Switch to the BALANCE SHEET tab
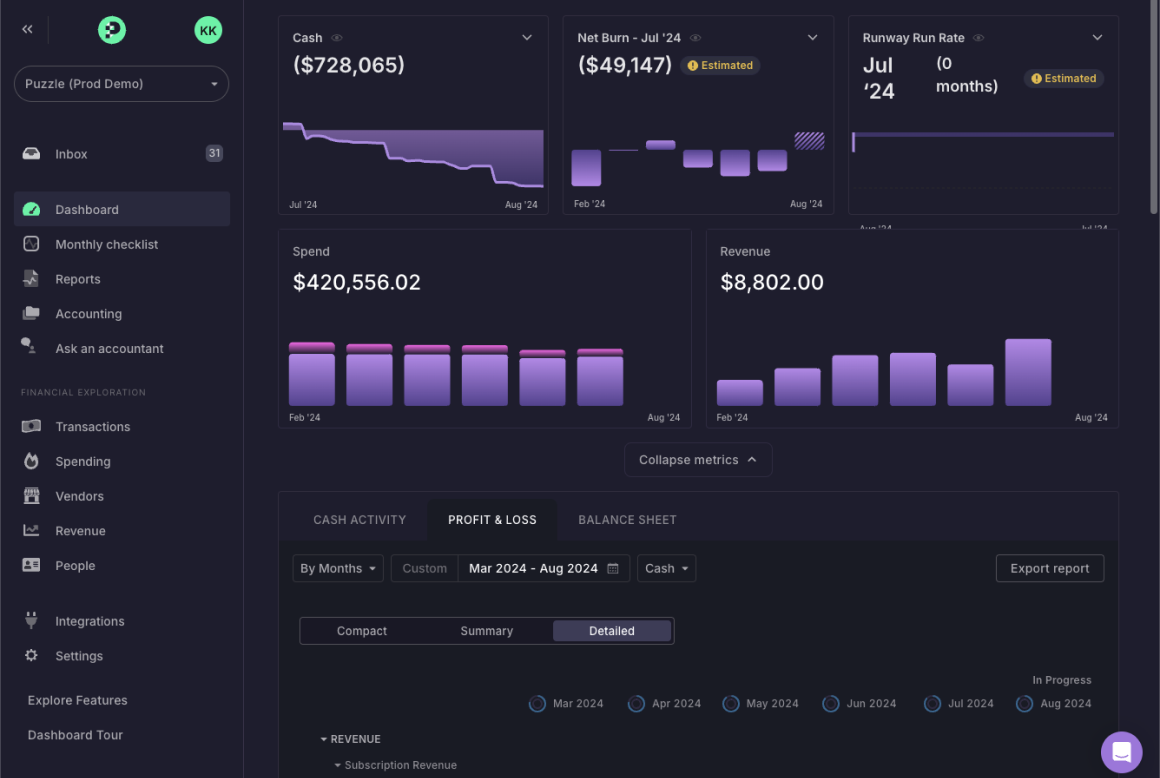Screen dimensions: 1160x778 (627, 519)
